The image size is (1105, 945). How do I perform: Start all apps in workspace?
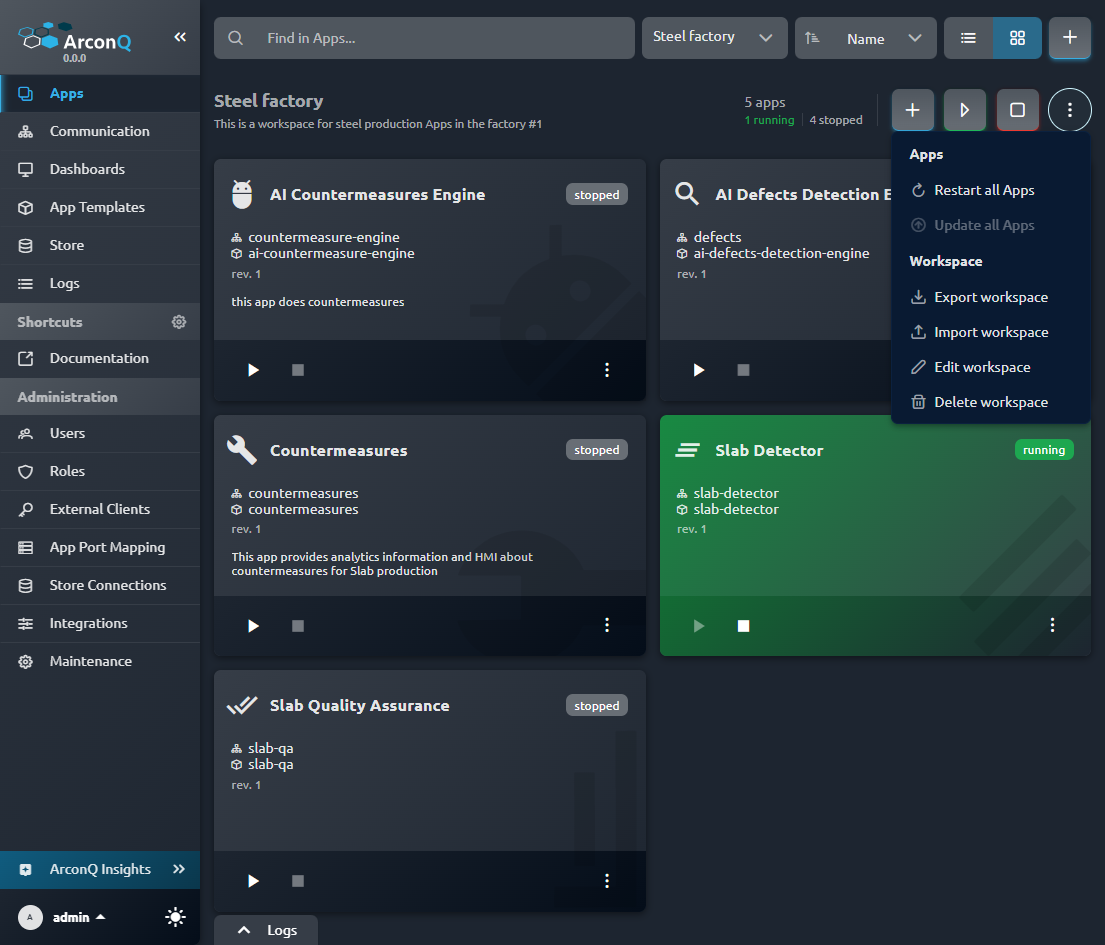click(x=965, y=110)
